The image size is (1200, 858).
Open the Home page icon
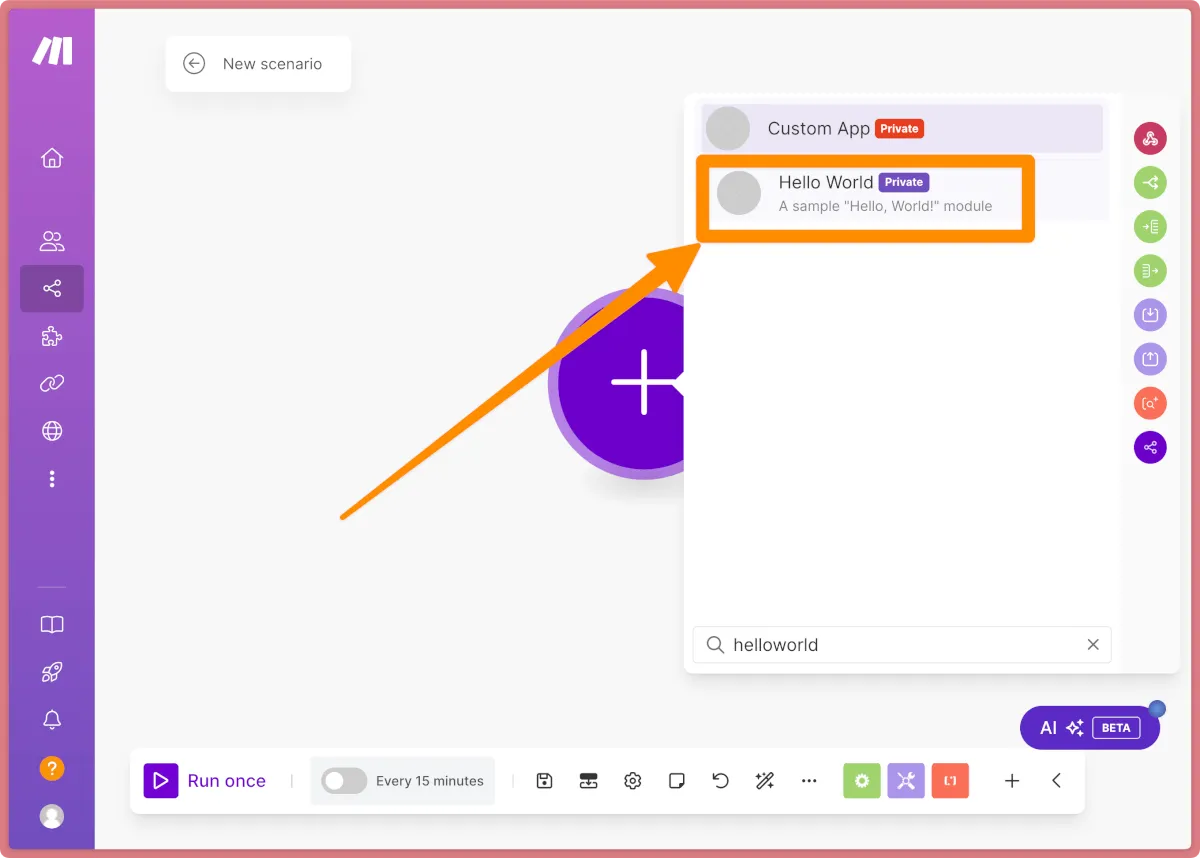tap(52, 158)
